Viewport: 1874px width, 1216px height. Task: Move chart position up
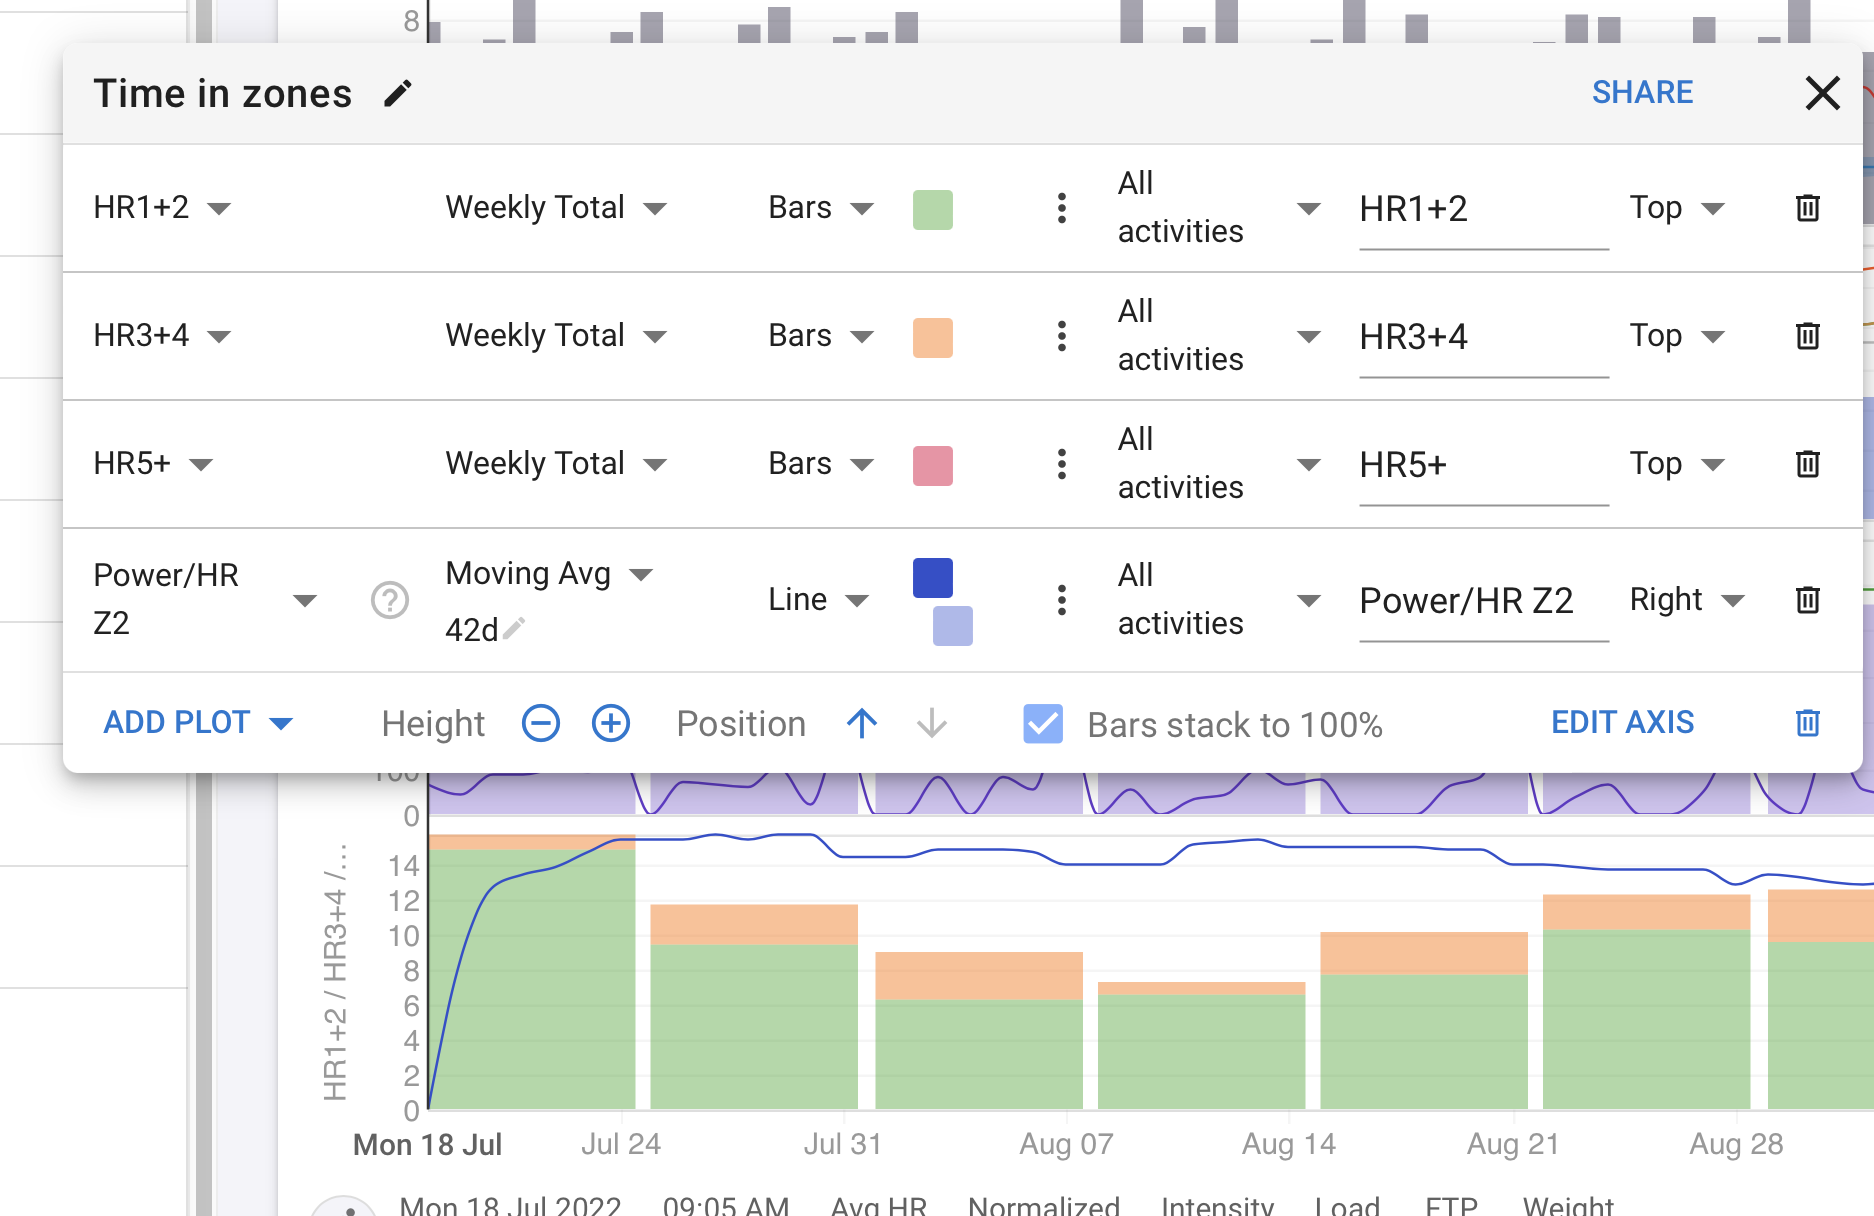(x=862, y=723)
